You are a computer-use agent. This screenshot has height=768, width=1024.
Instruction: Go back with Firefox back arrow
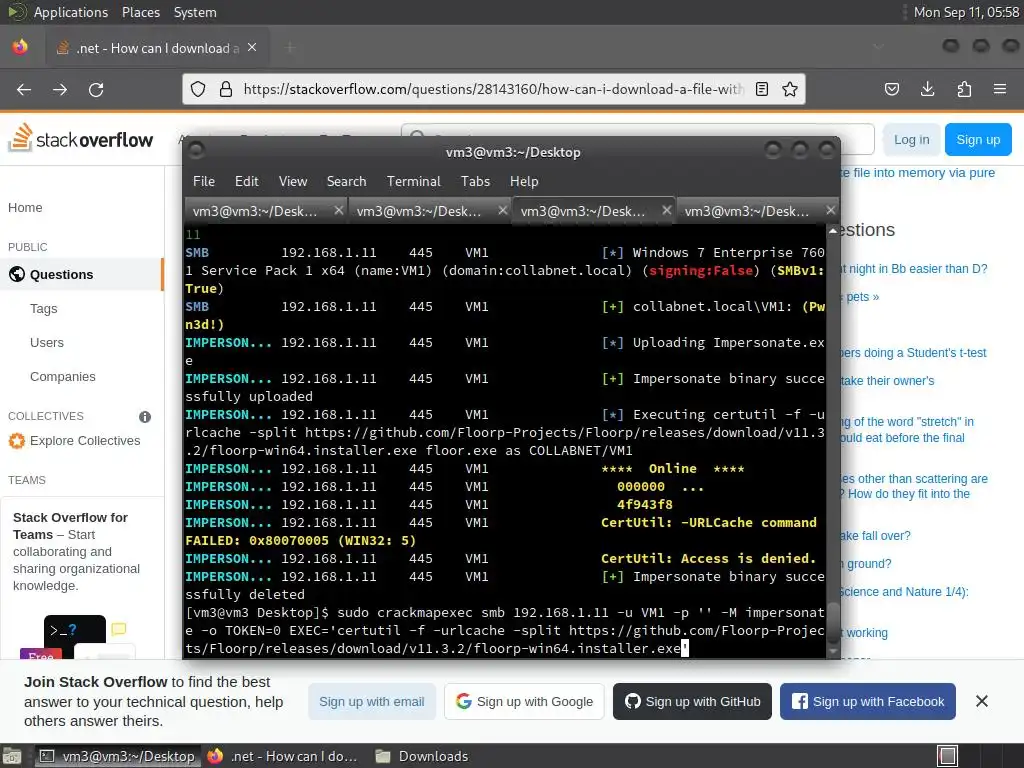[24, 89]
